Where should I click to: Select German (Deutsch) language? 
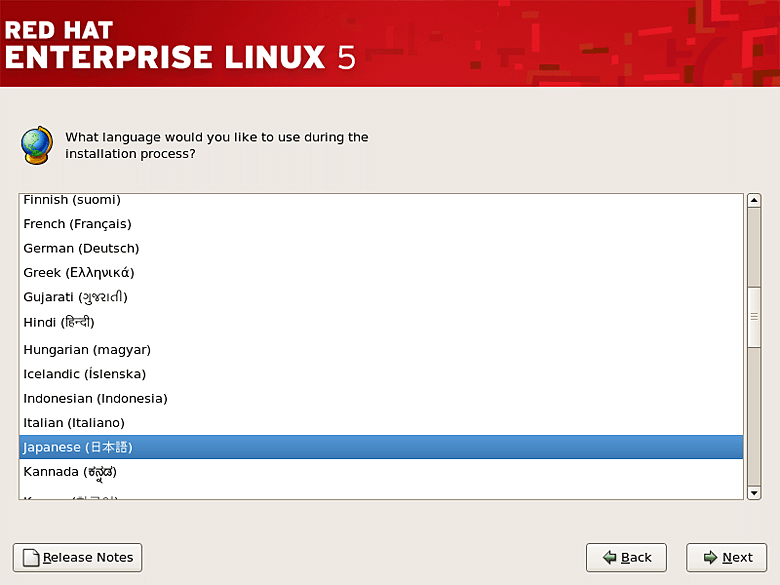click(x=381, y=248)
